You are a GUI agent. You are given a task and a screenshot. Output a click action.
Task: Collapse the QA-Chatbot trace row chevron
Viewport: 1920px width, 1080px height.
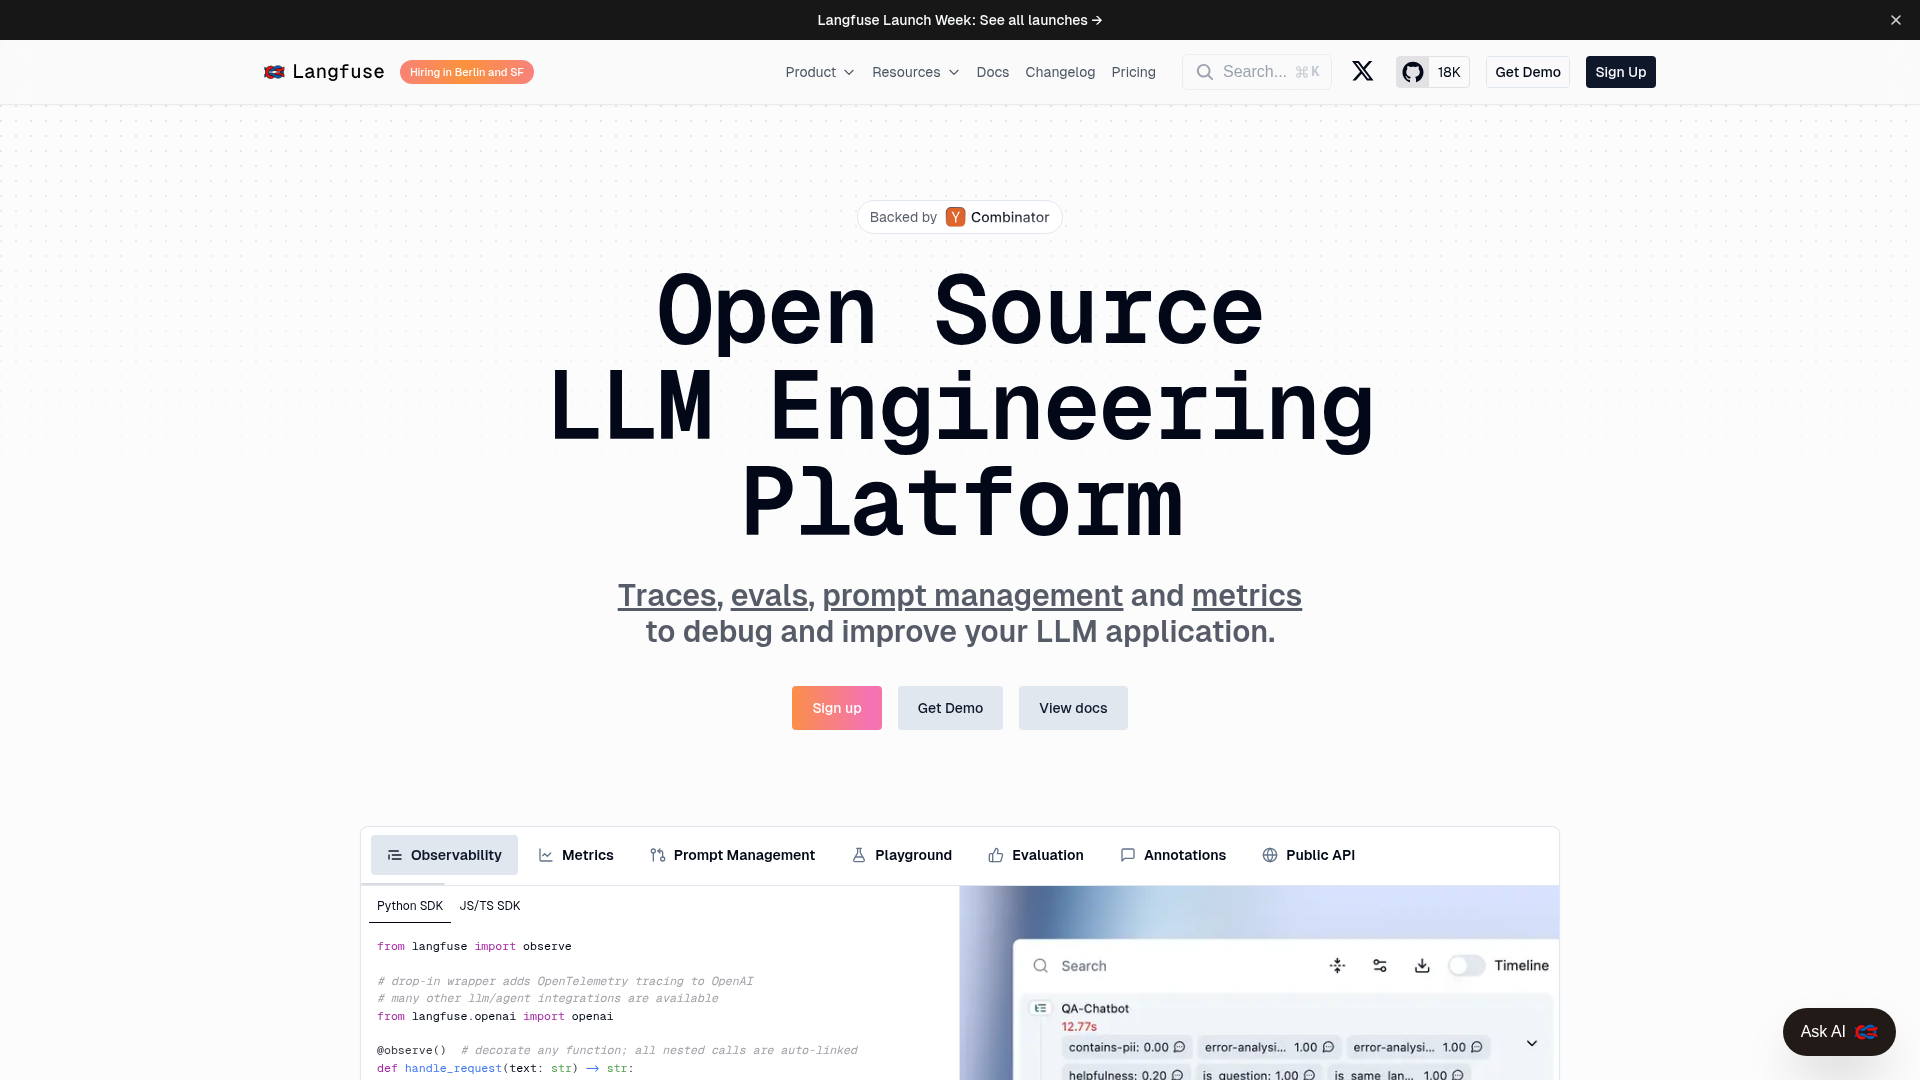coord(1531,1042)
